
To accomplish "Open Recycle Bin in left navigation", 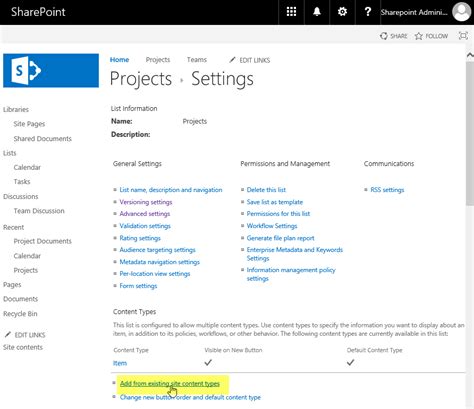I will click(20, 314).
